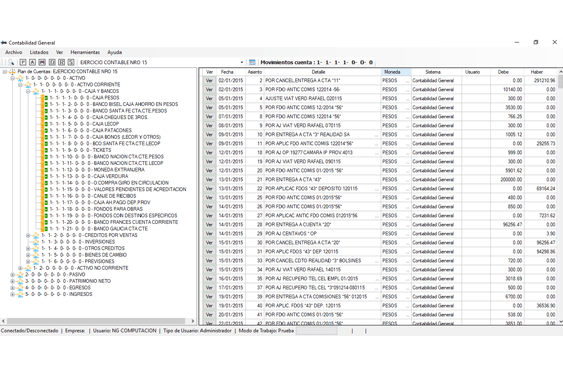Click Ver button for asiento 21
Screen dimensions: 563x375
point(209,179)
